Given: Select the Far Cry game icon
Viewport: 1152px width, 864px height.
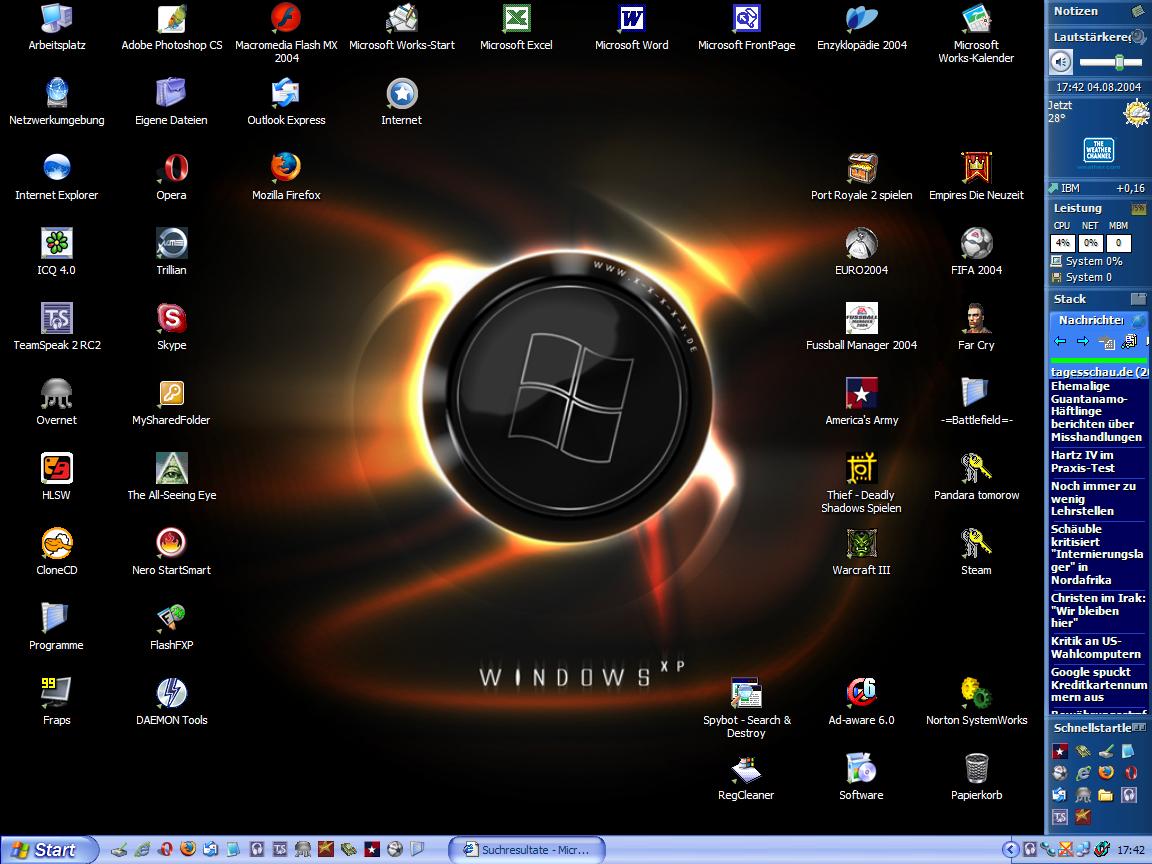Looking at the screenshot, I should 976,318.
